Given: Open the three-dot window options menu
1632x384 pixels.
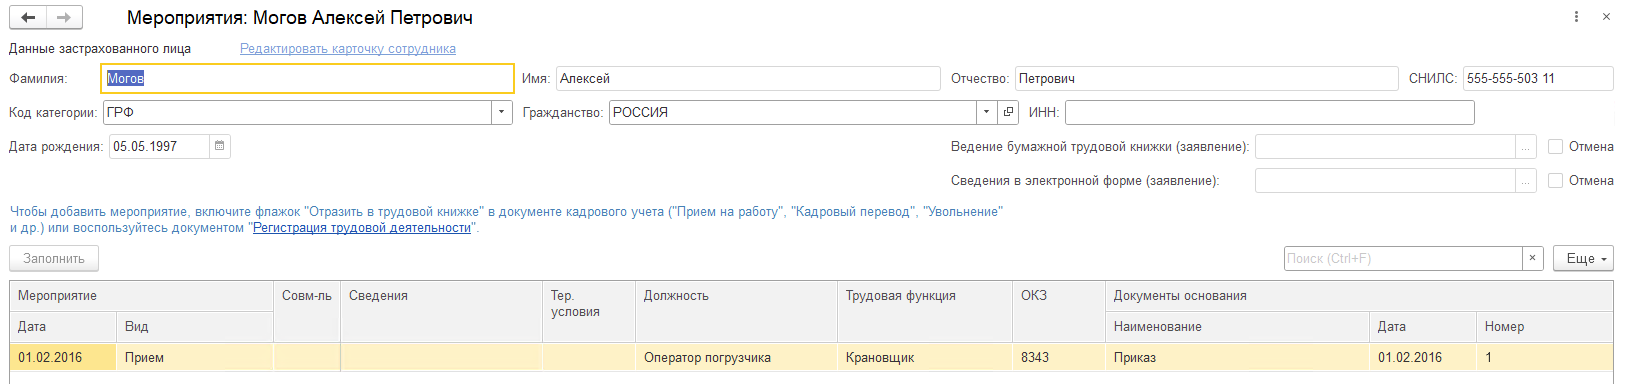Looking at the screenshot, I should point(1576,17).
